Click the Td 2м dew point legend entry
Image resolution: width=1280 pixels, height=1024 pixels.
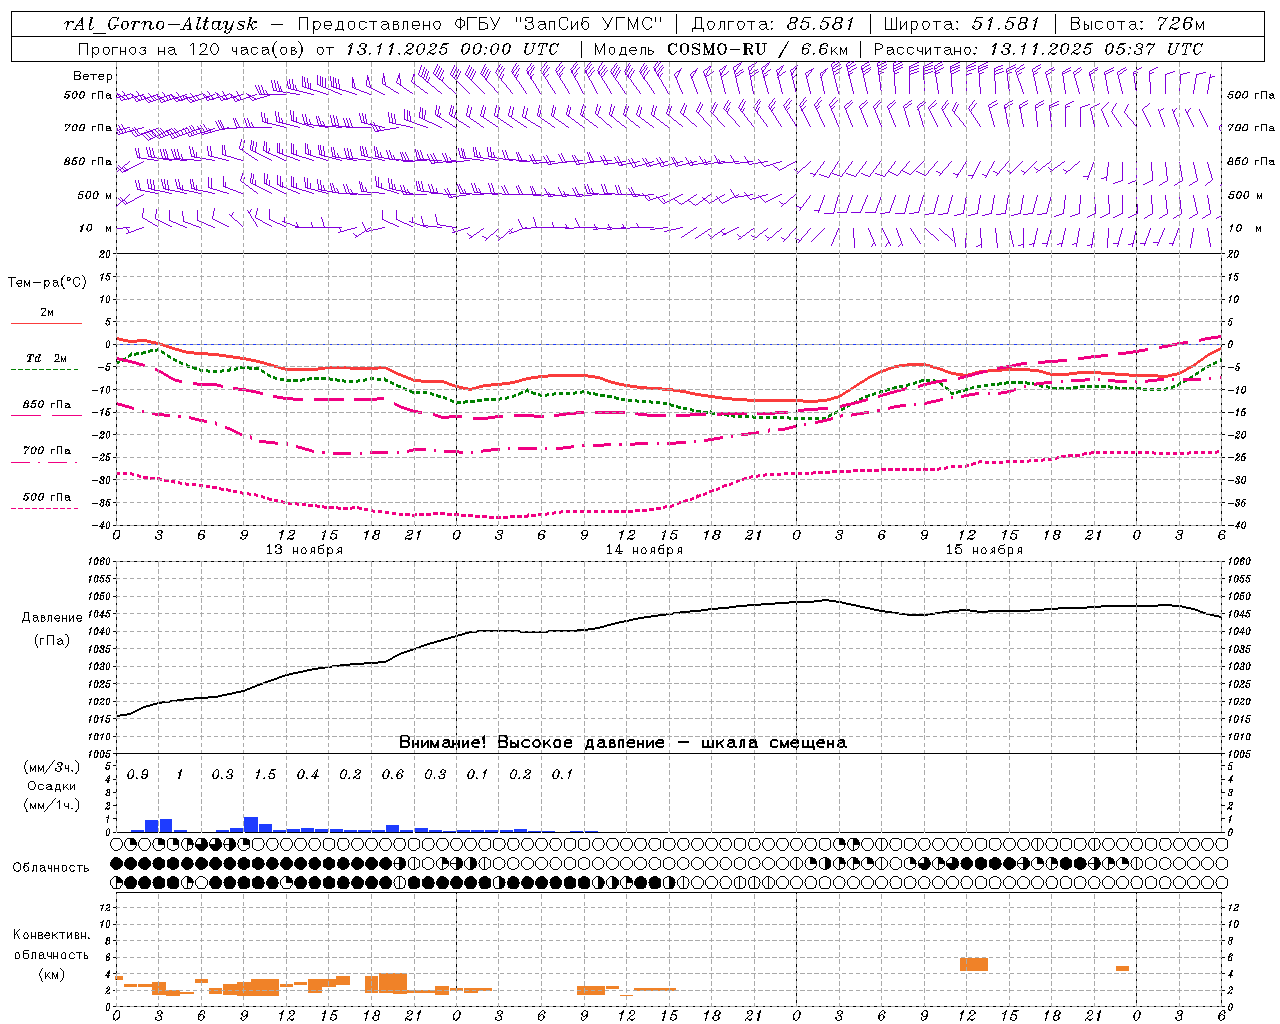(46, 358)
